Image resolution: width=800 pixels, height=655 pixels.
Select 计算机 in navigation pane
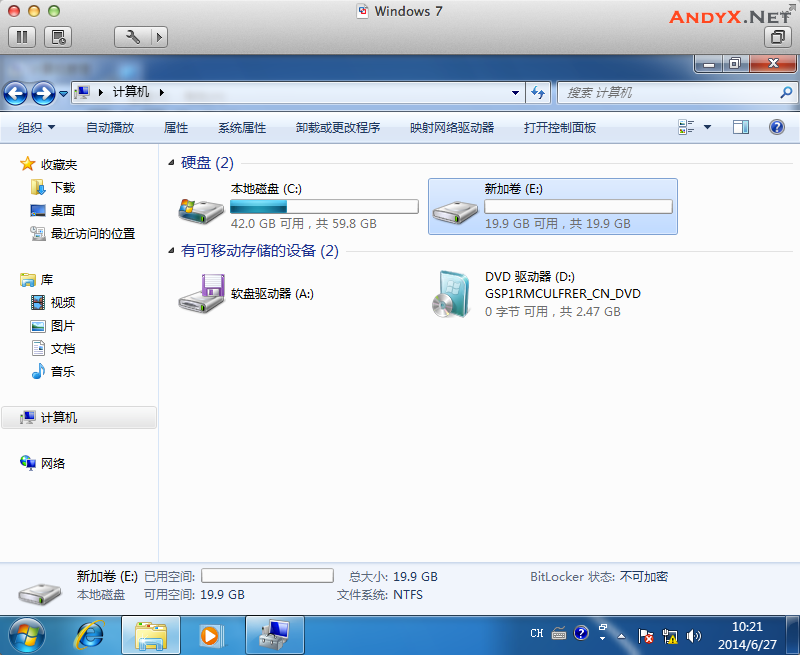(79, 418)
